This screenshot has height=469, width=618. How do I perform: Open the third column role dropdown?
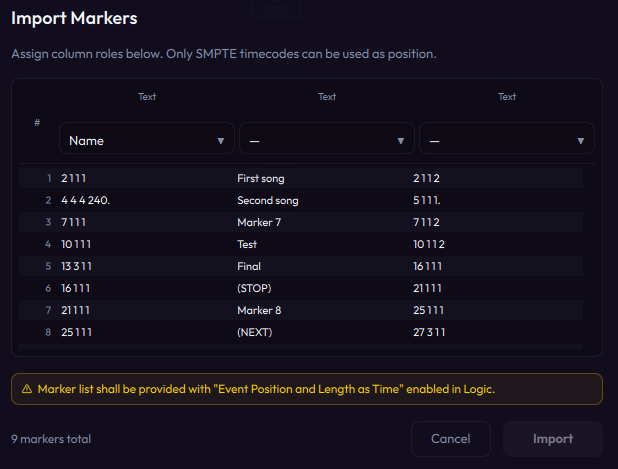tap(507, 138)
